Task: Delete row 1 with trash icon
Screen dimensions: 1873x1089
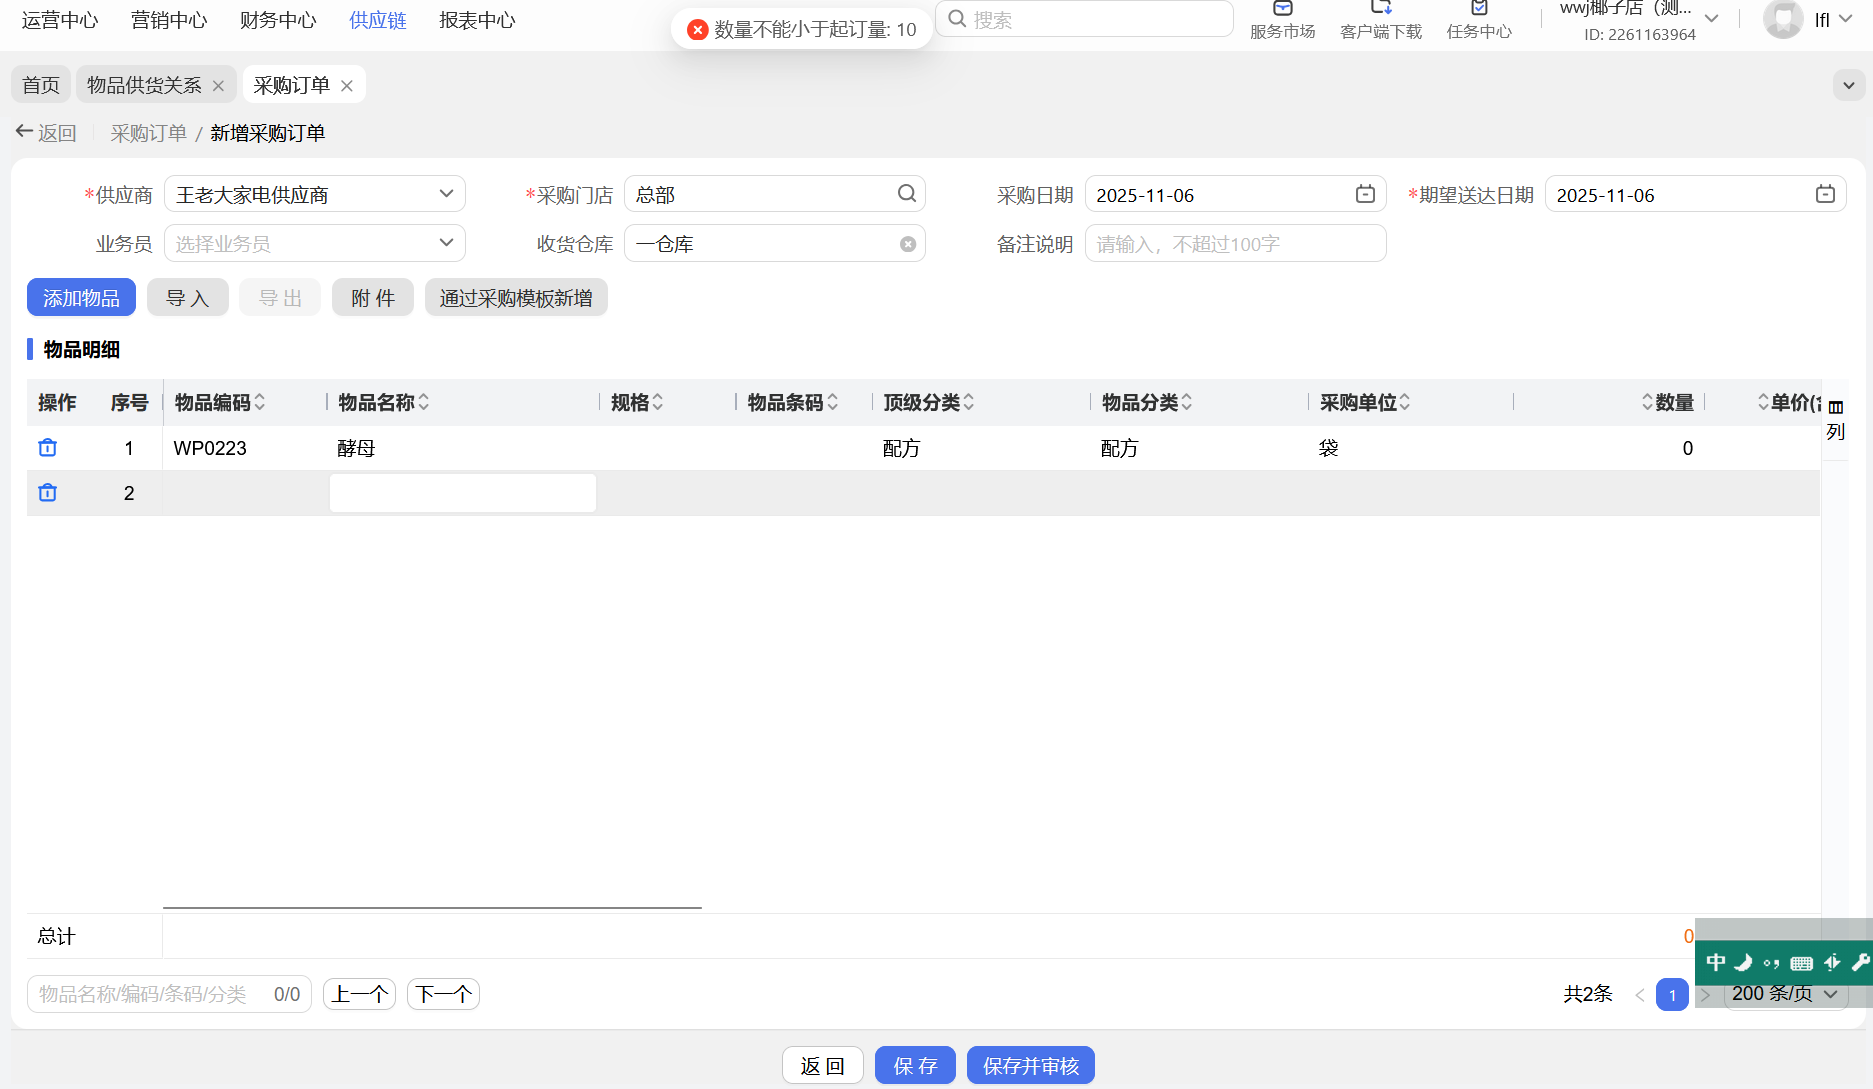Action: (47, 448)
